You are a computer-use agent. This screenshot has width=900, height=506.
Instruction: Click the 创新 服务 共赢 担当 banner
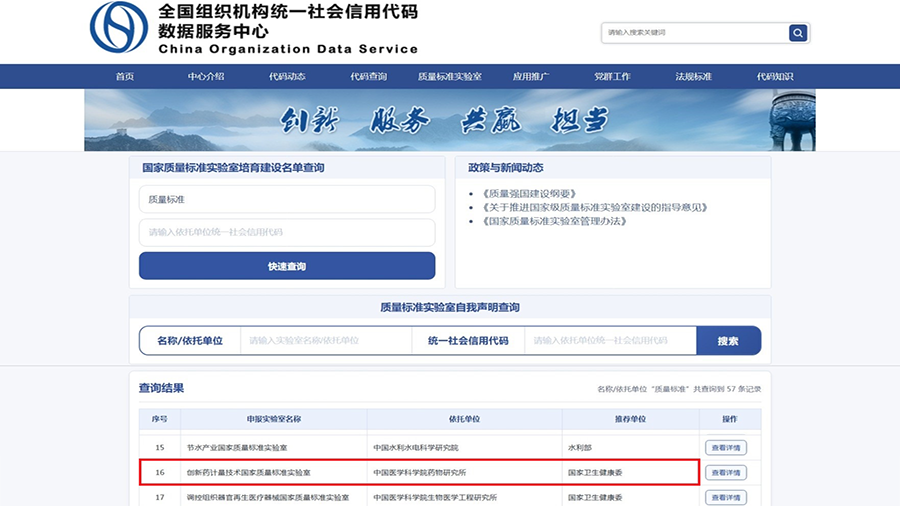click(449, 120)
